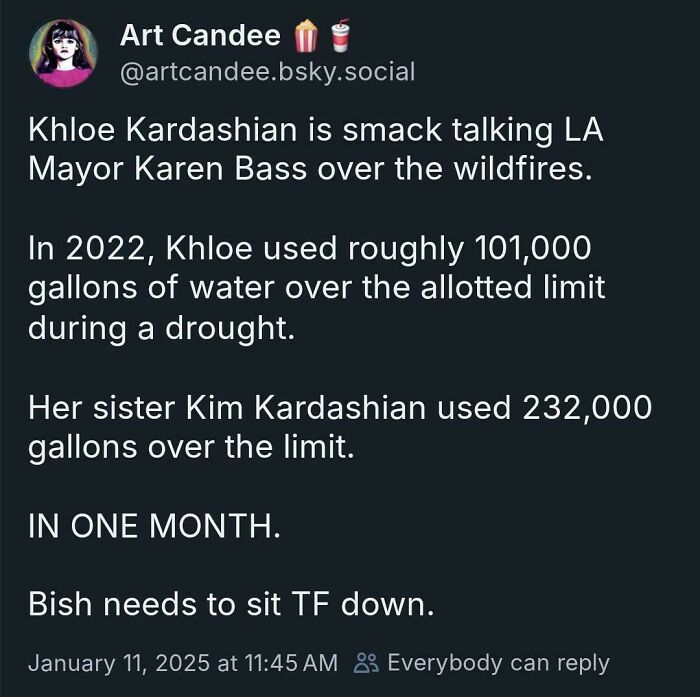700x697 pixels.
Task: Open the 'Everybody can reply' setting
Action: pyautogui.click(x=497, y=662)
